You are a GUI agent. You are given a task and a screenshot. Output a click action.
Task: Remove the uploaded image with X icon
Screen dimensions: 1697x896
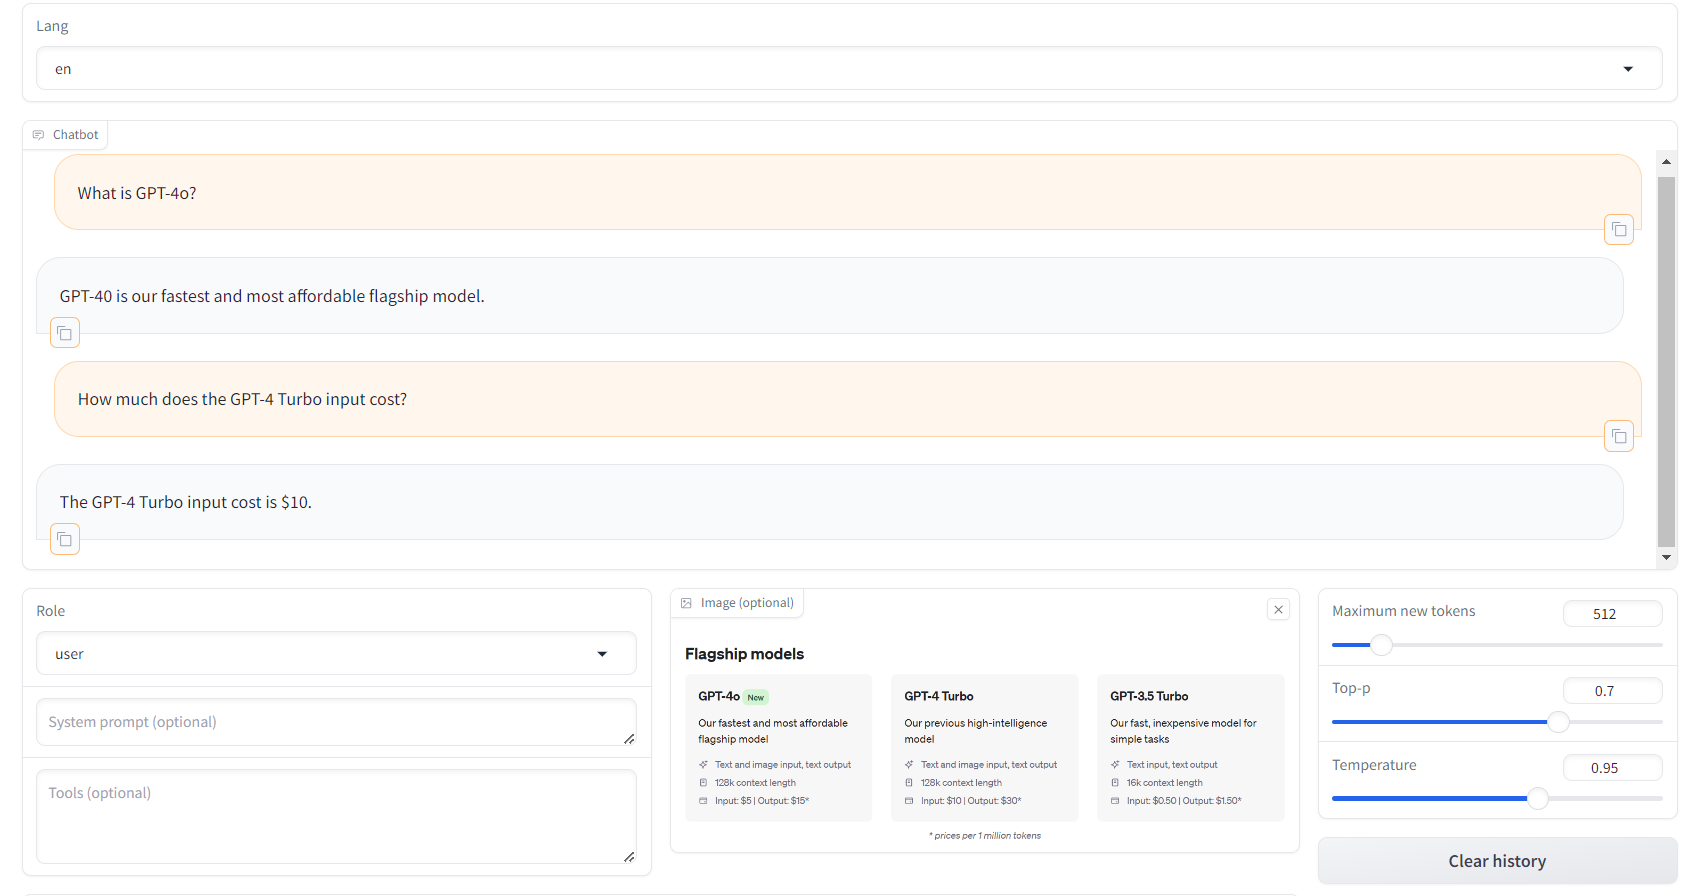(x=1278, y=610)
